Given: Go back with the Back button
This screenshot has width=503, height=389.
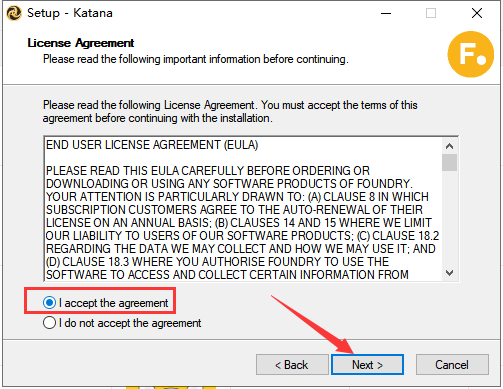Looking at the screenshot, I should point(292,365).
